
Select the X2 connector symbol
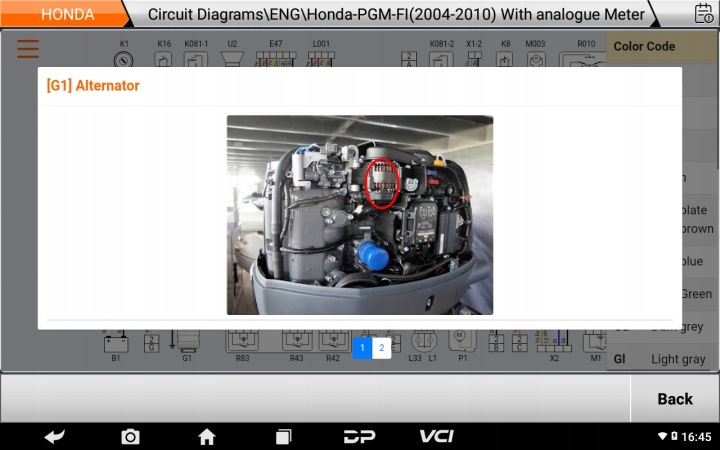pos(554,342)
